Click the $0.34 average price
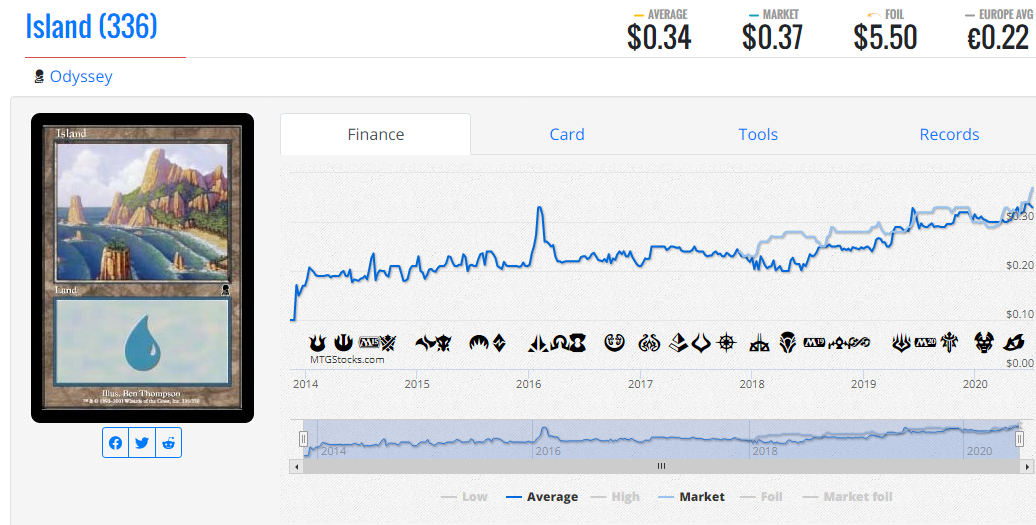The image size is (1036, 525). pos(659,38)
